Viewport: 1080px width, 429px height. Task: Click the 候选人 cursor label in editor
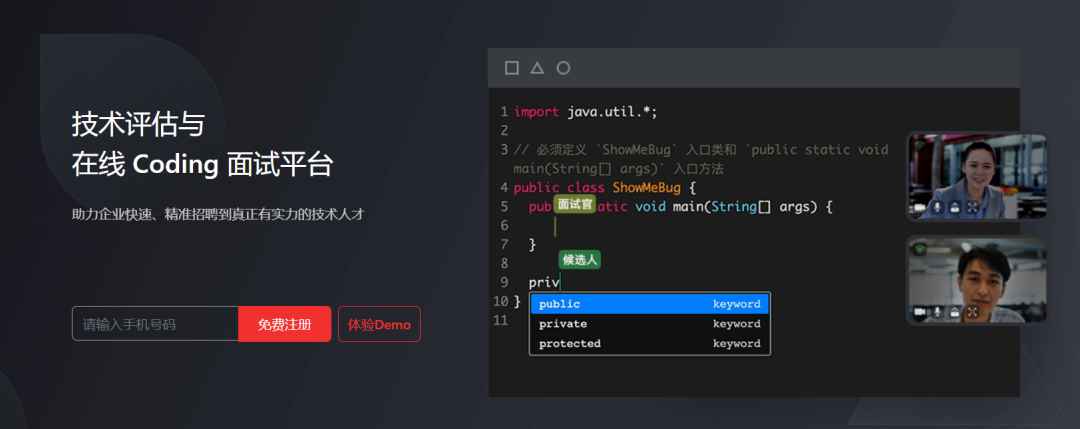pos(580,260)
